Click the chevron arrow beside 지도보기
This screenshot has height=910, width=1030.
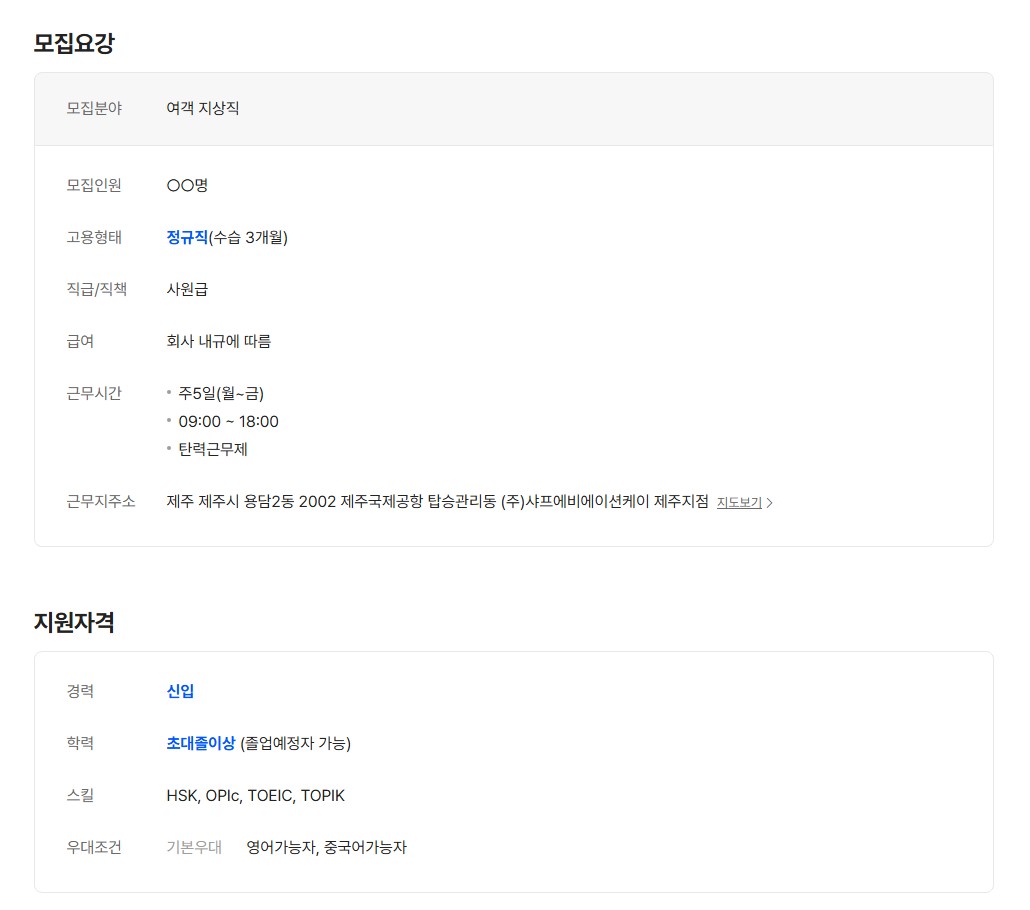point(769,503)
